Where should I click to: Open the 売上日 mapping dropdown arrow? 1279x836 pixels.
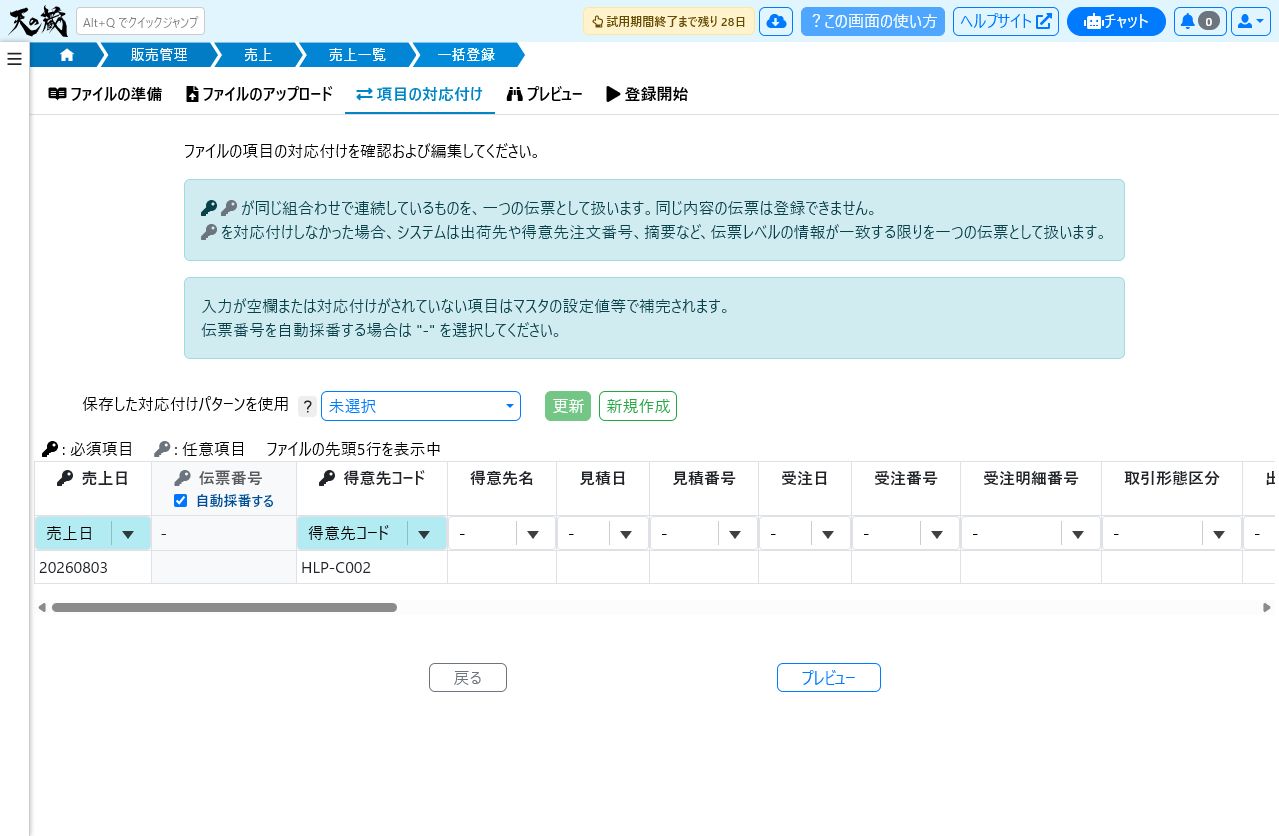(128, 534)
